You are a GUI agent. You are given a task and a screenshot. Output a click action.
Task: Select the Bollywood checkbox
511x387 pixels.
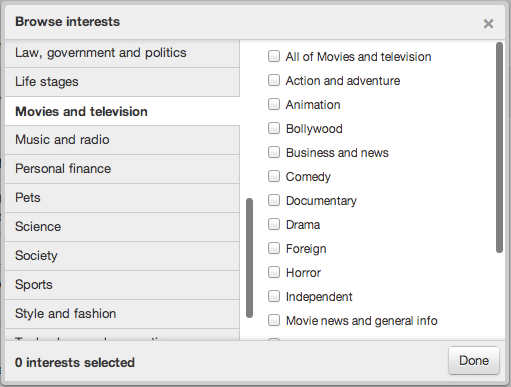pyautogui.click(x=274, y=128)
